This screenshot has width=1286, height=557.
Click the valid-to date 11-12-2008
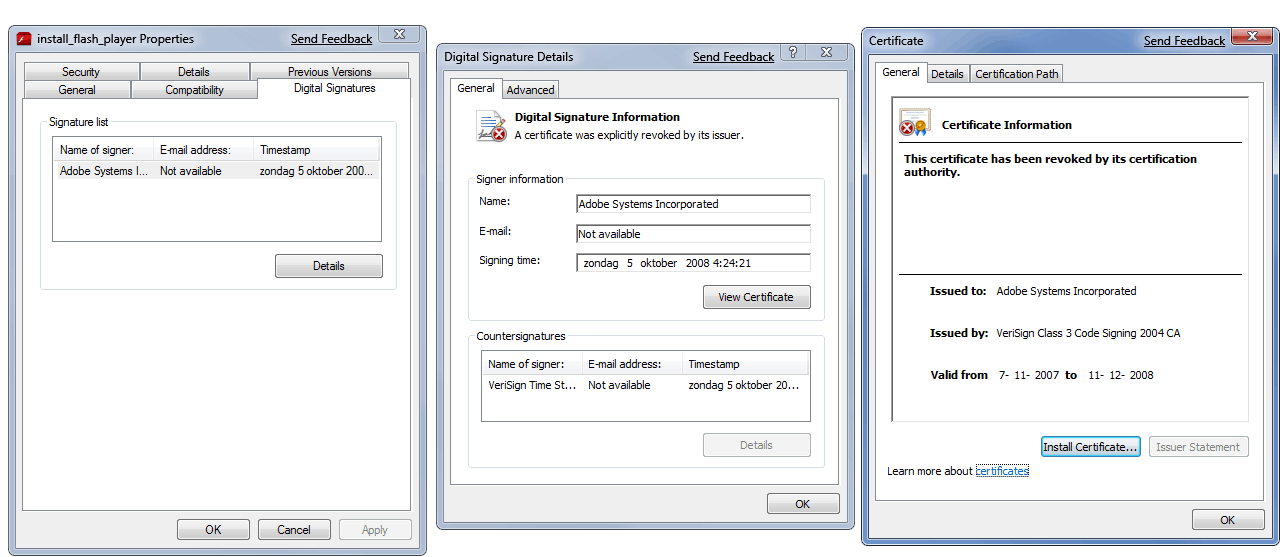tap(1119, 375)
